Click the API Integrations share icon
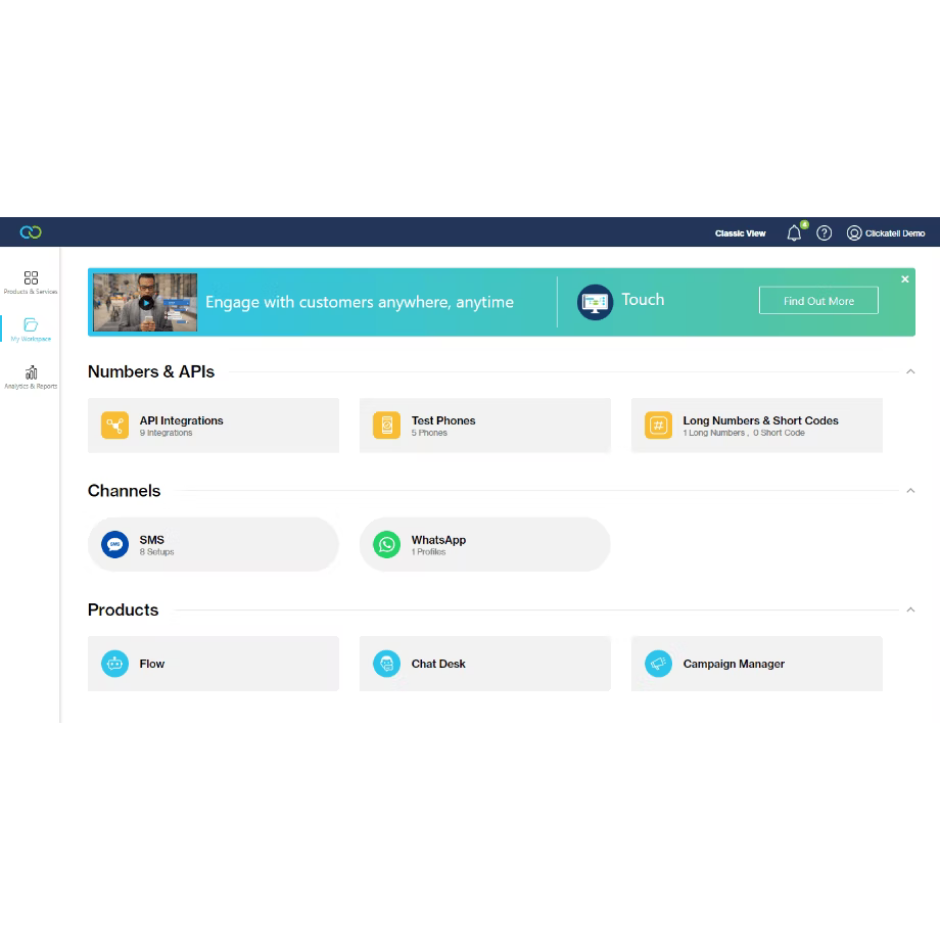Screen dimensions: 940x940 [115, 425]
